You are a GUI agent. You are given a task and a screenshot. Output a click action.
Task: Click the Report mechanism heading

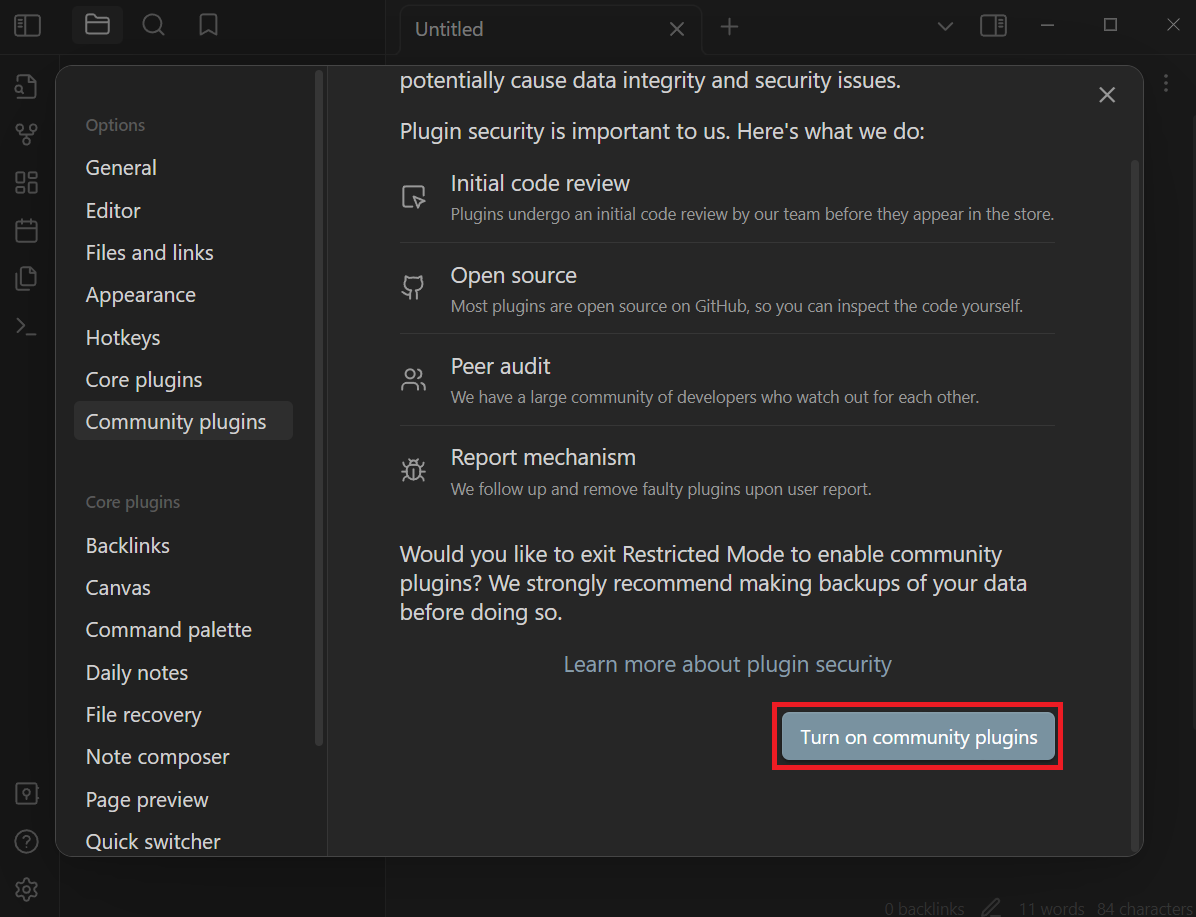[543, 457]
